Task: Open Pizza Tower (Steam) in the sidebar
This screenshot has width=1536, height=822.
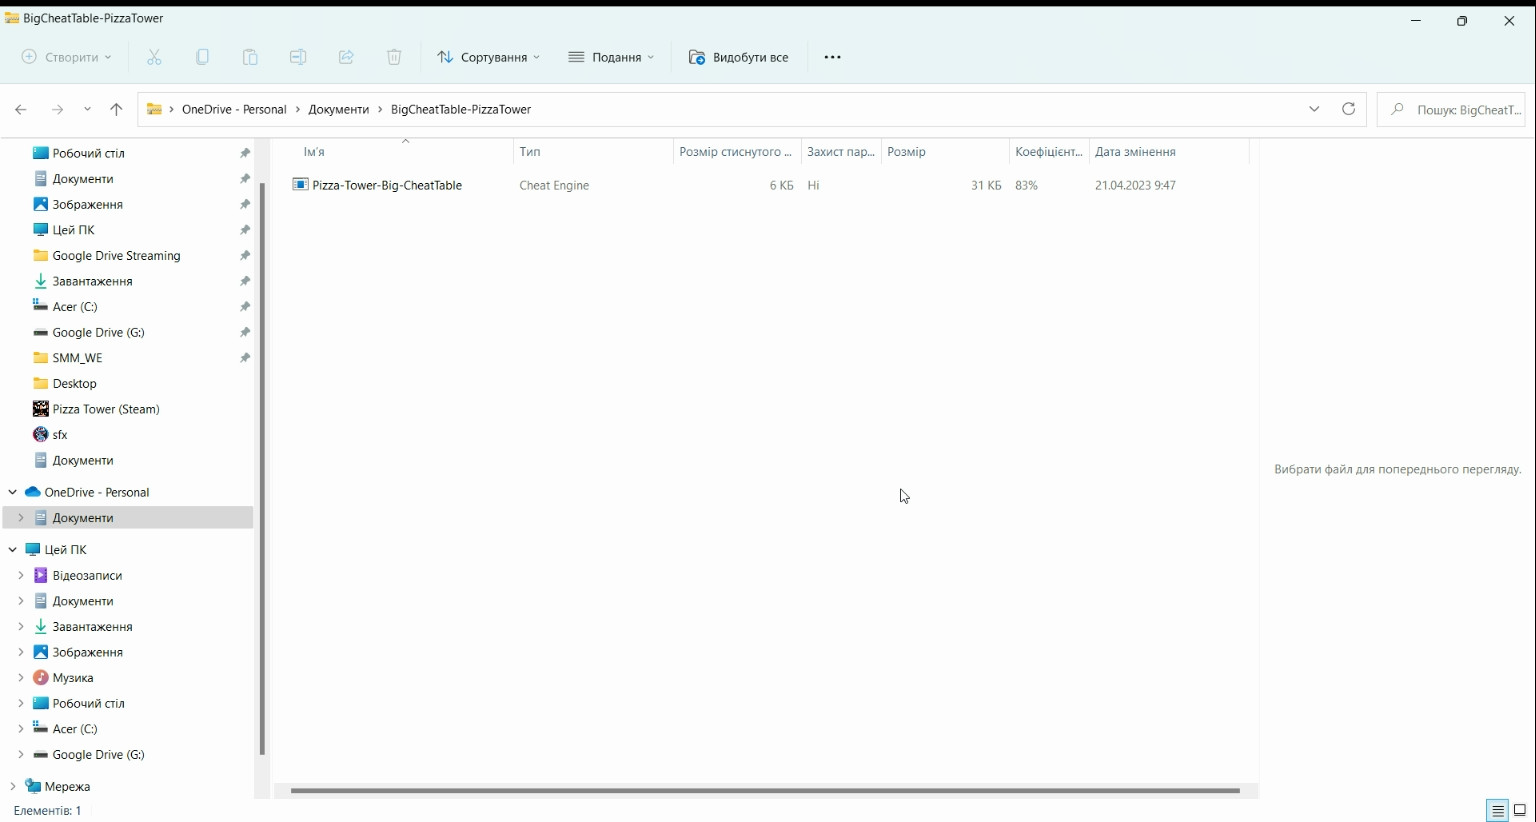Action: pyautogui.click(x=105, y=409)
